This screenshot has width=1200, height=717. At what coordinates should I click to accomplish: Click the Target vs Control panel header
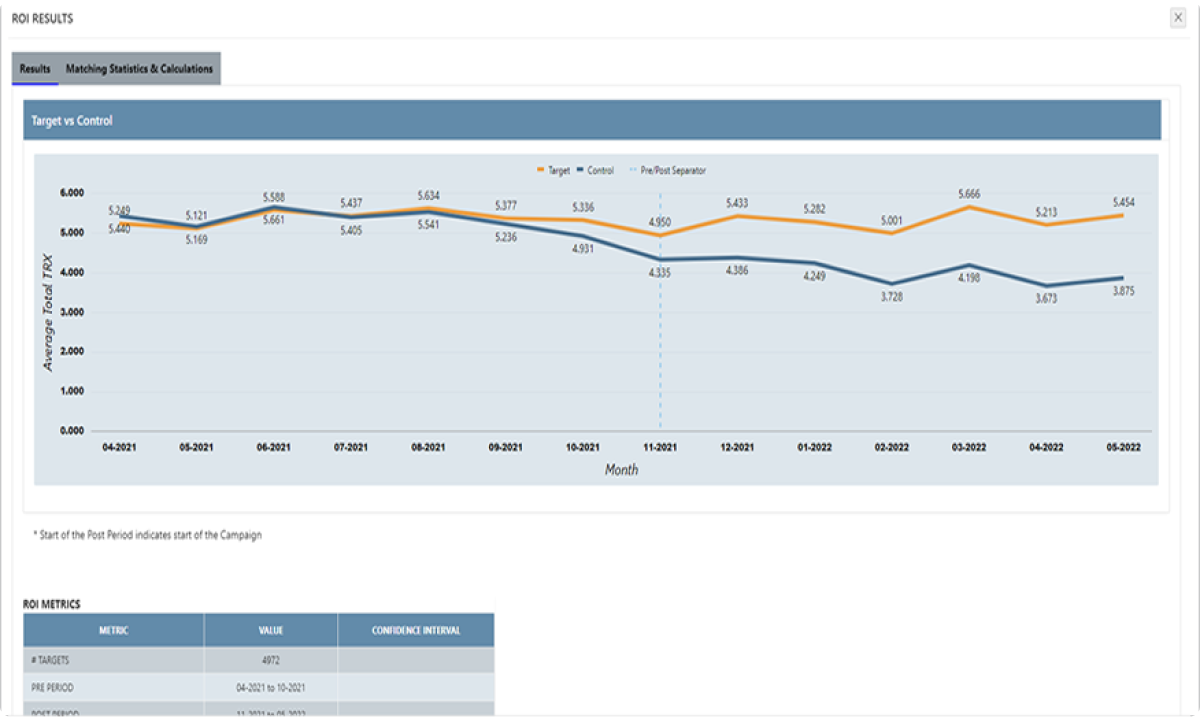[x=591, y=120]
